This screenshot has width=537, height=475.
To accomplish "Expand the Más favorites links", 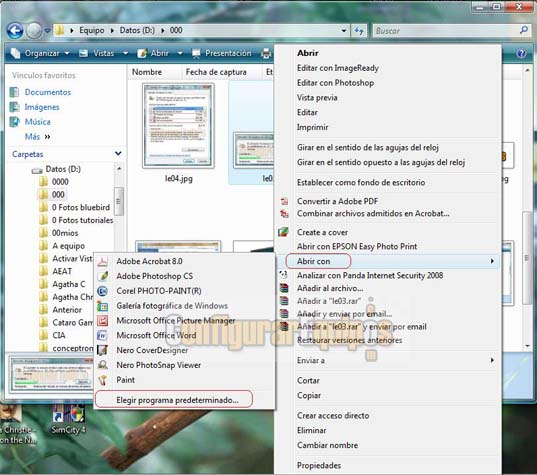I will tap(38, 137).
